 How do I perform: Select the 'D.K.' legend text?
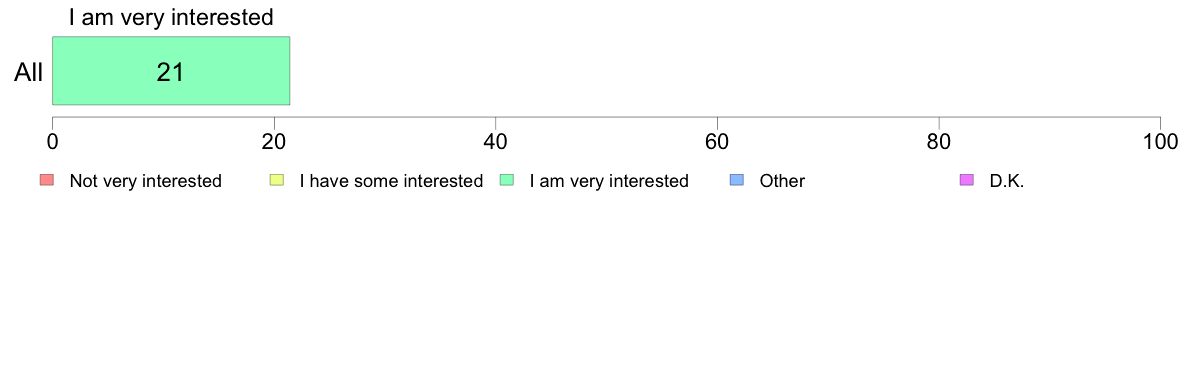coord(1007,181)
